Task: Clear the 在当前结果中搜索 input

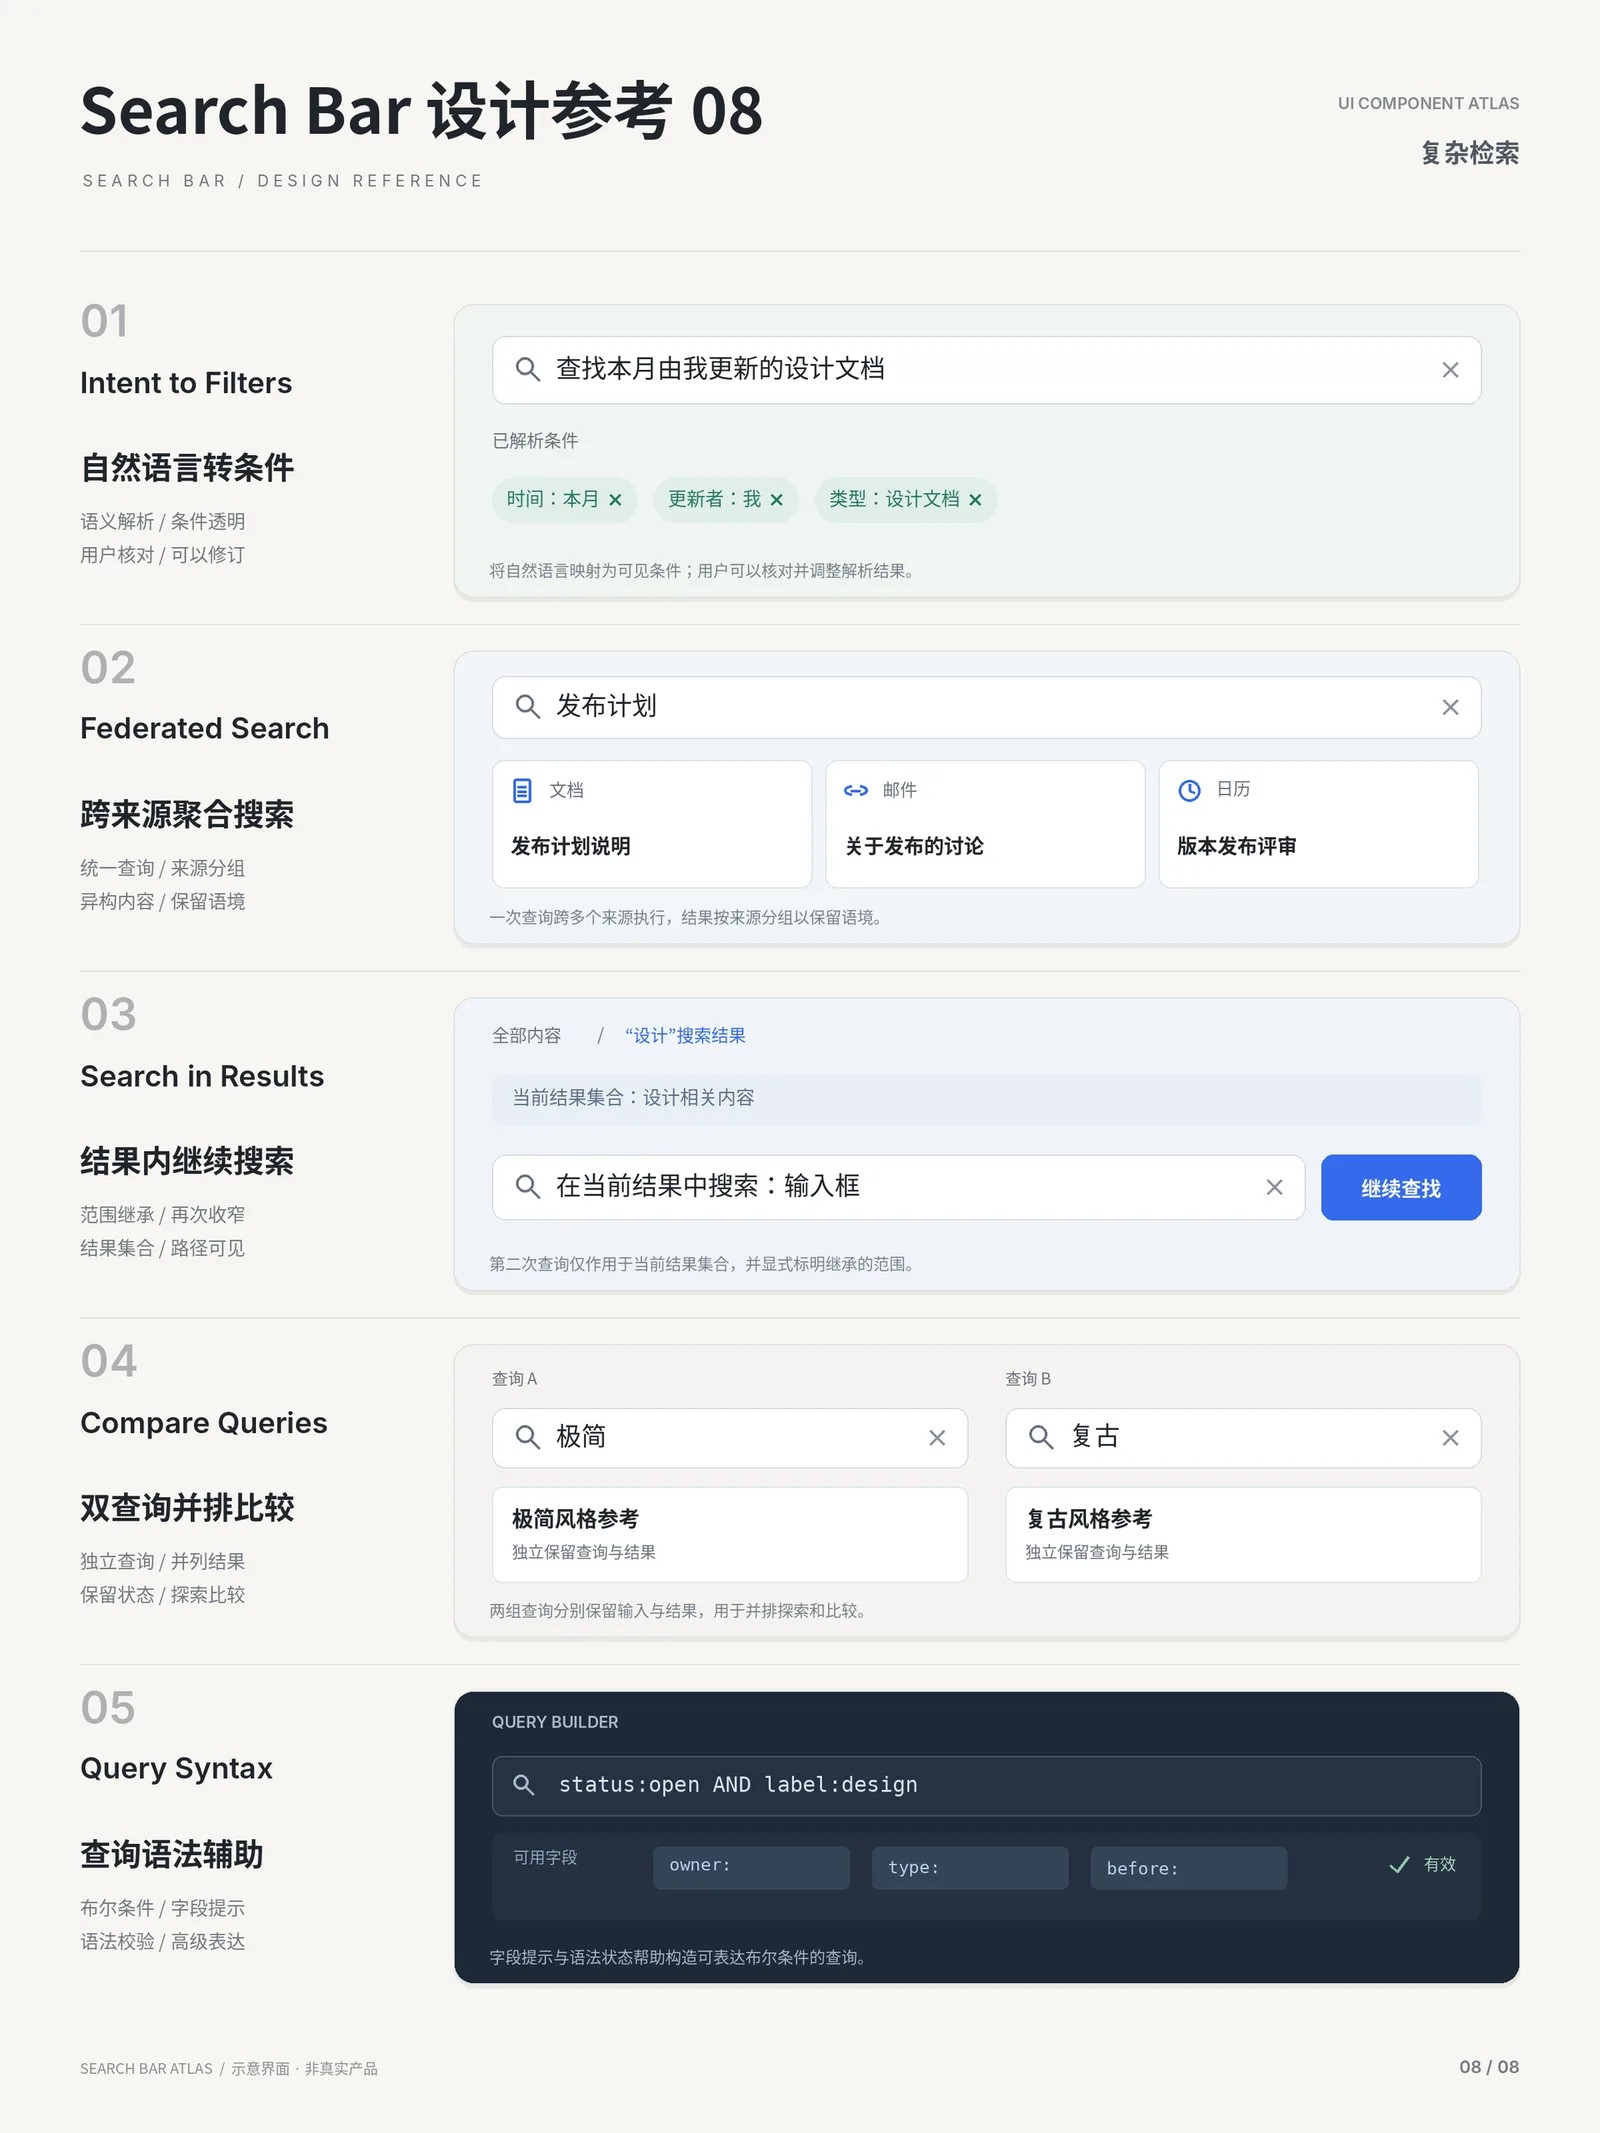Action: point(1274,1187)
